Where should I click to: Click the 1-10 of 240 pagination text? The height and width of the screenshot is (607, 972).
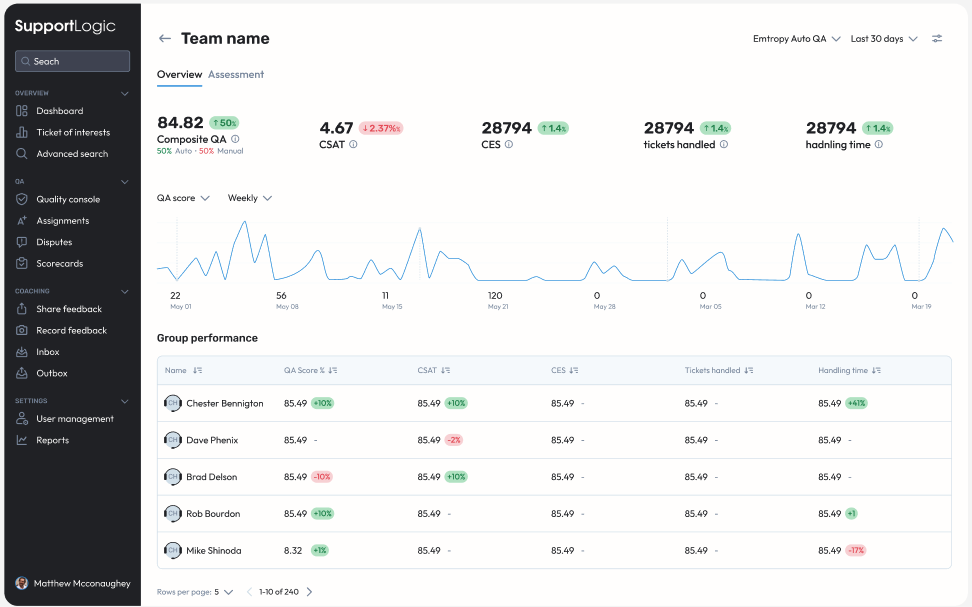point(279,591)
